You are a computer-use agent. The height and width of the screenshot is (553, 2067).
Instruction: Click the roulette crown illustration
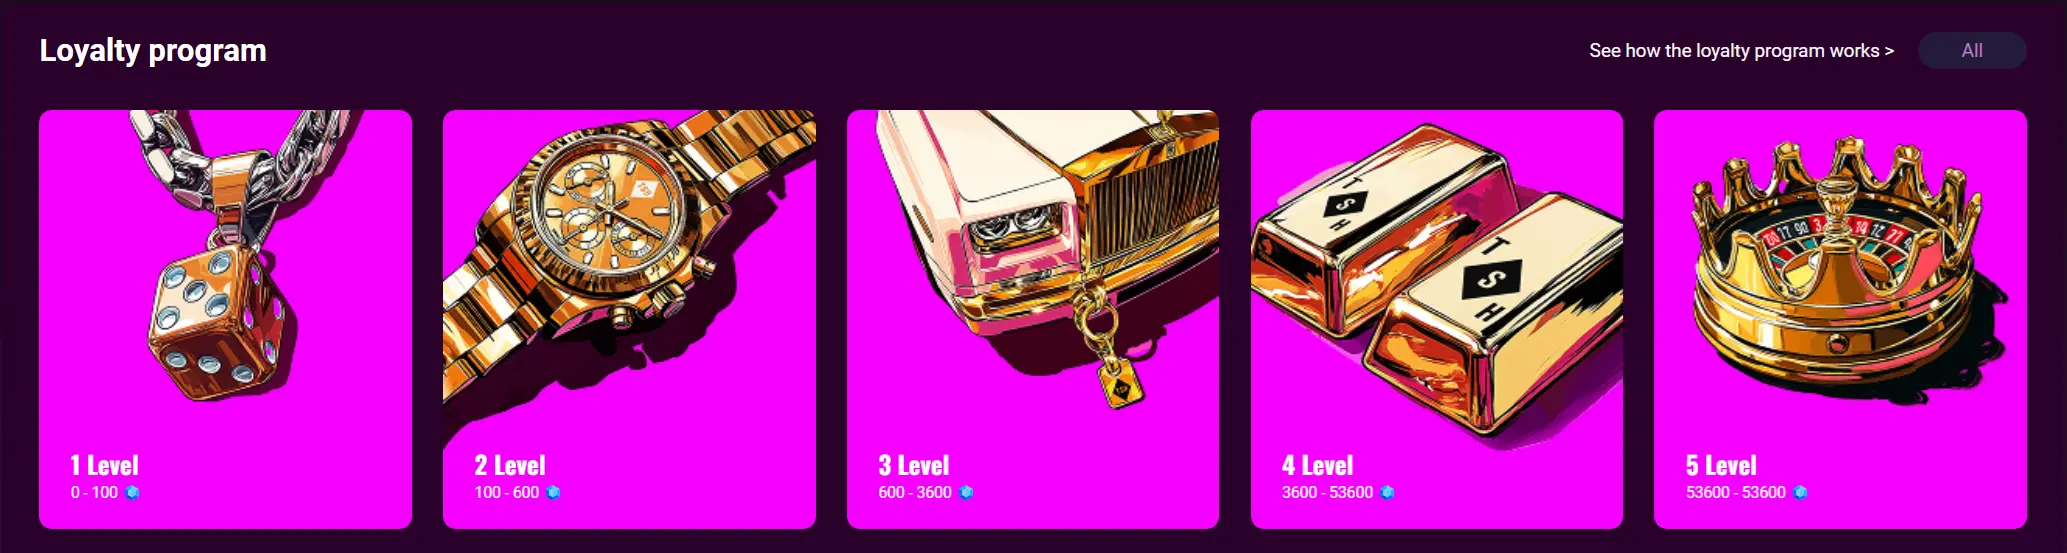pyautogui.click(x=1838, y=265)
